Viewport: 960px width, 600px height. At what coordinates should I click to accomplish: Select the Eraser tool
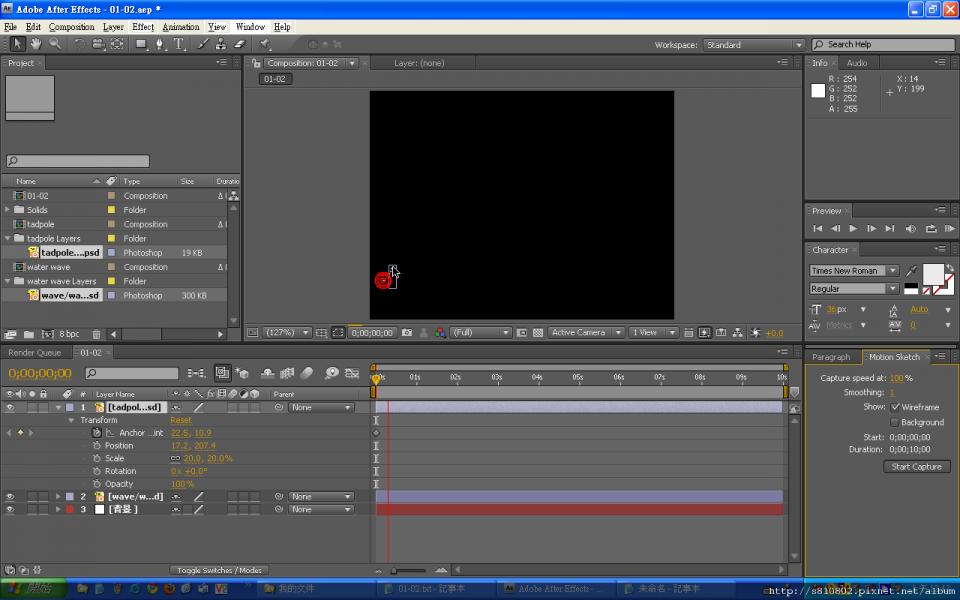[240, 44]
